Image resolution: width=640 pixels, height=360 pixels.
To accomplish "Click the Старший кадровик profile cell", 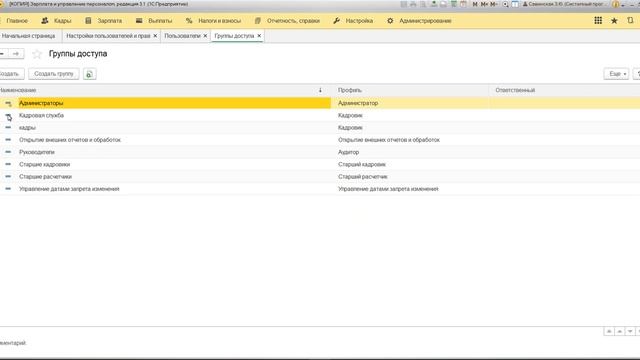I will [362, 164].
